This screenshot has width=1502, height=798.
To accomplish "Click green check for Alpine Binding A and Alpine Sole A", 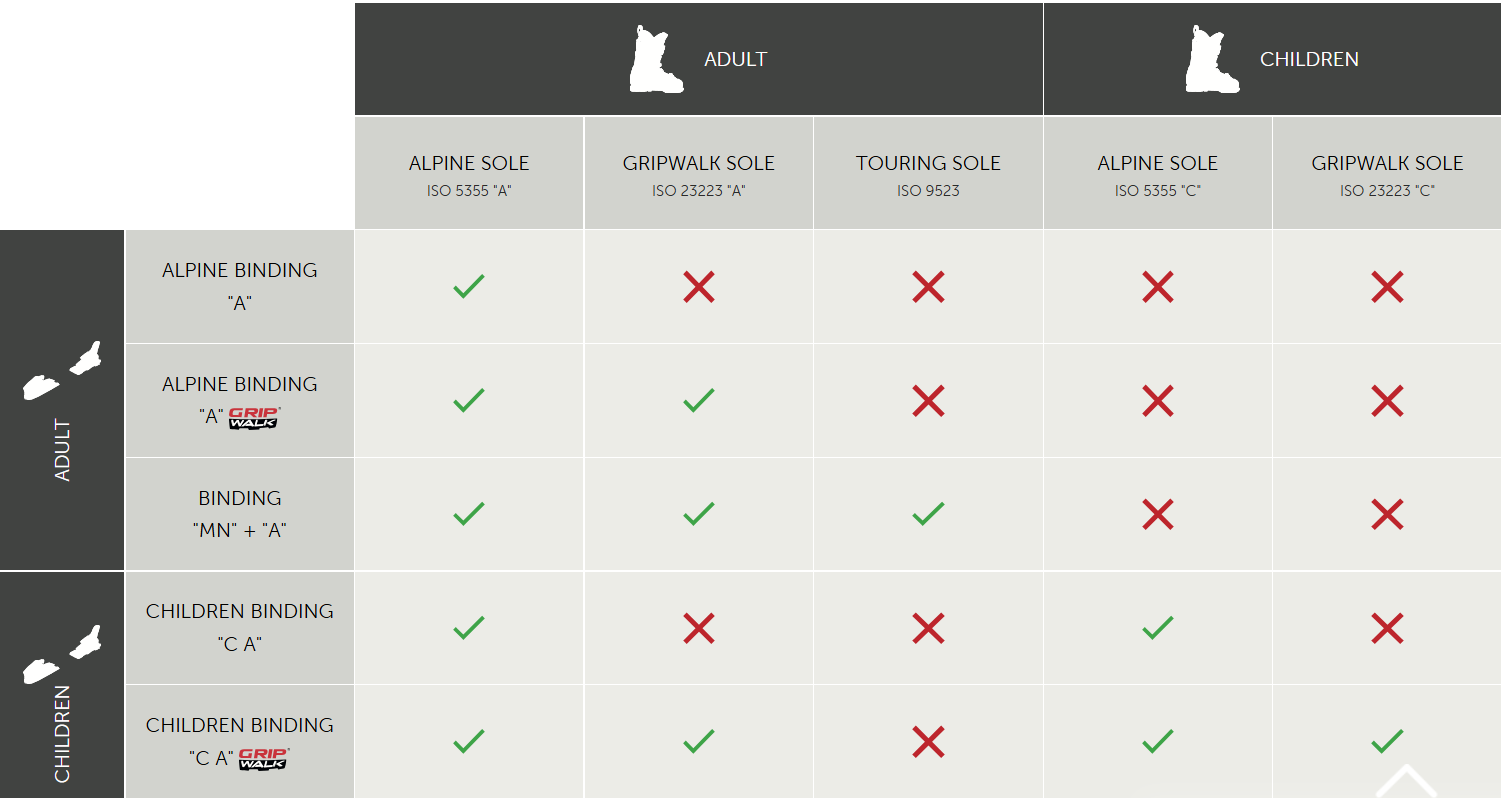I will [x=469, y=287].
